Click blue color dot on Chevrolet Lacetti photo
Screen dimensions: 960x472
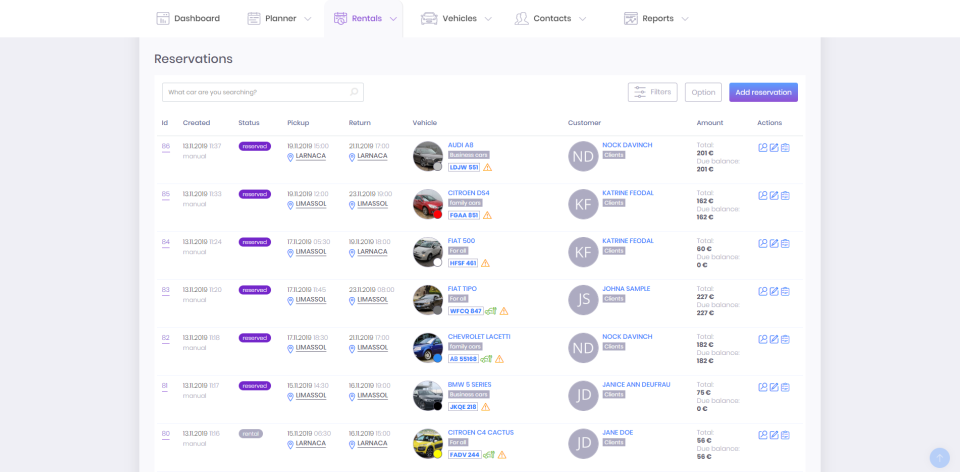click(438, 358)
